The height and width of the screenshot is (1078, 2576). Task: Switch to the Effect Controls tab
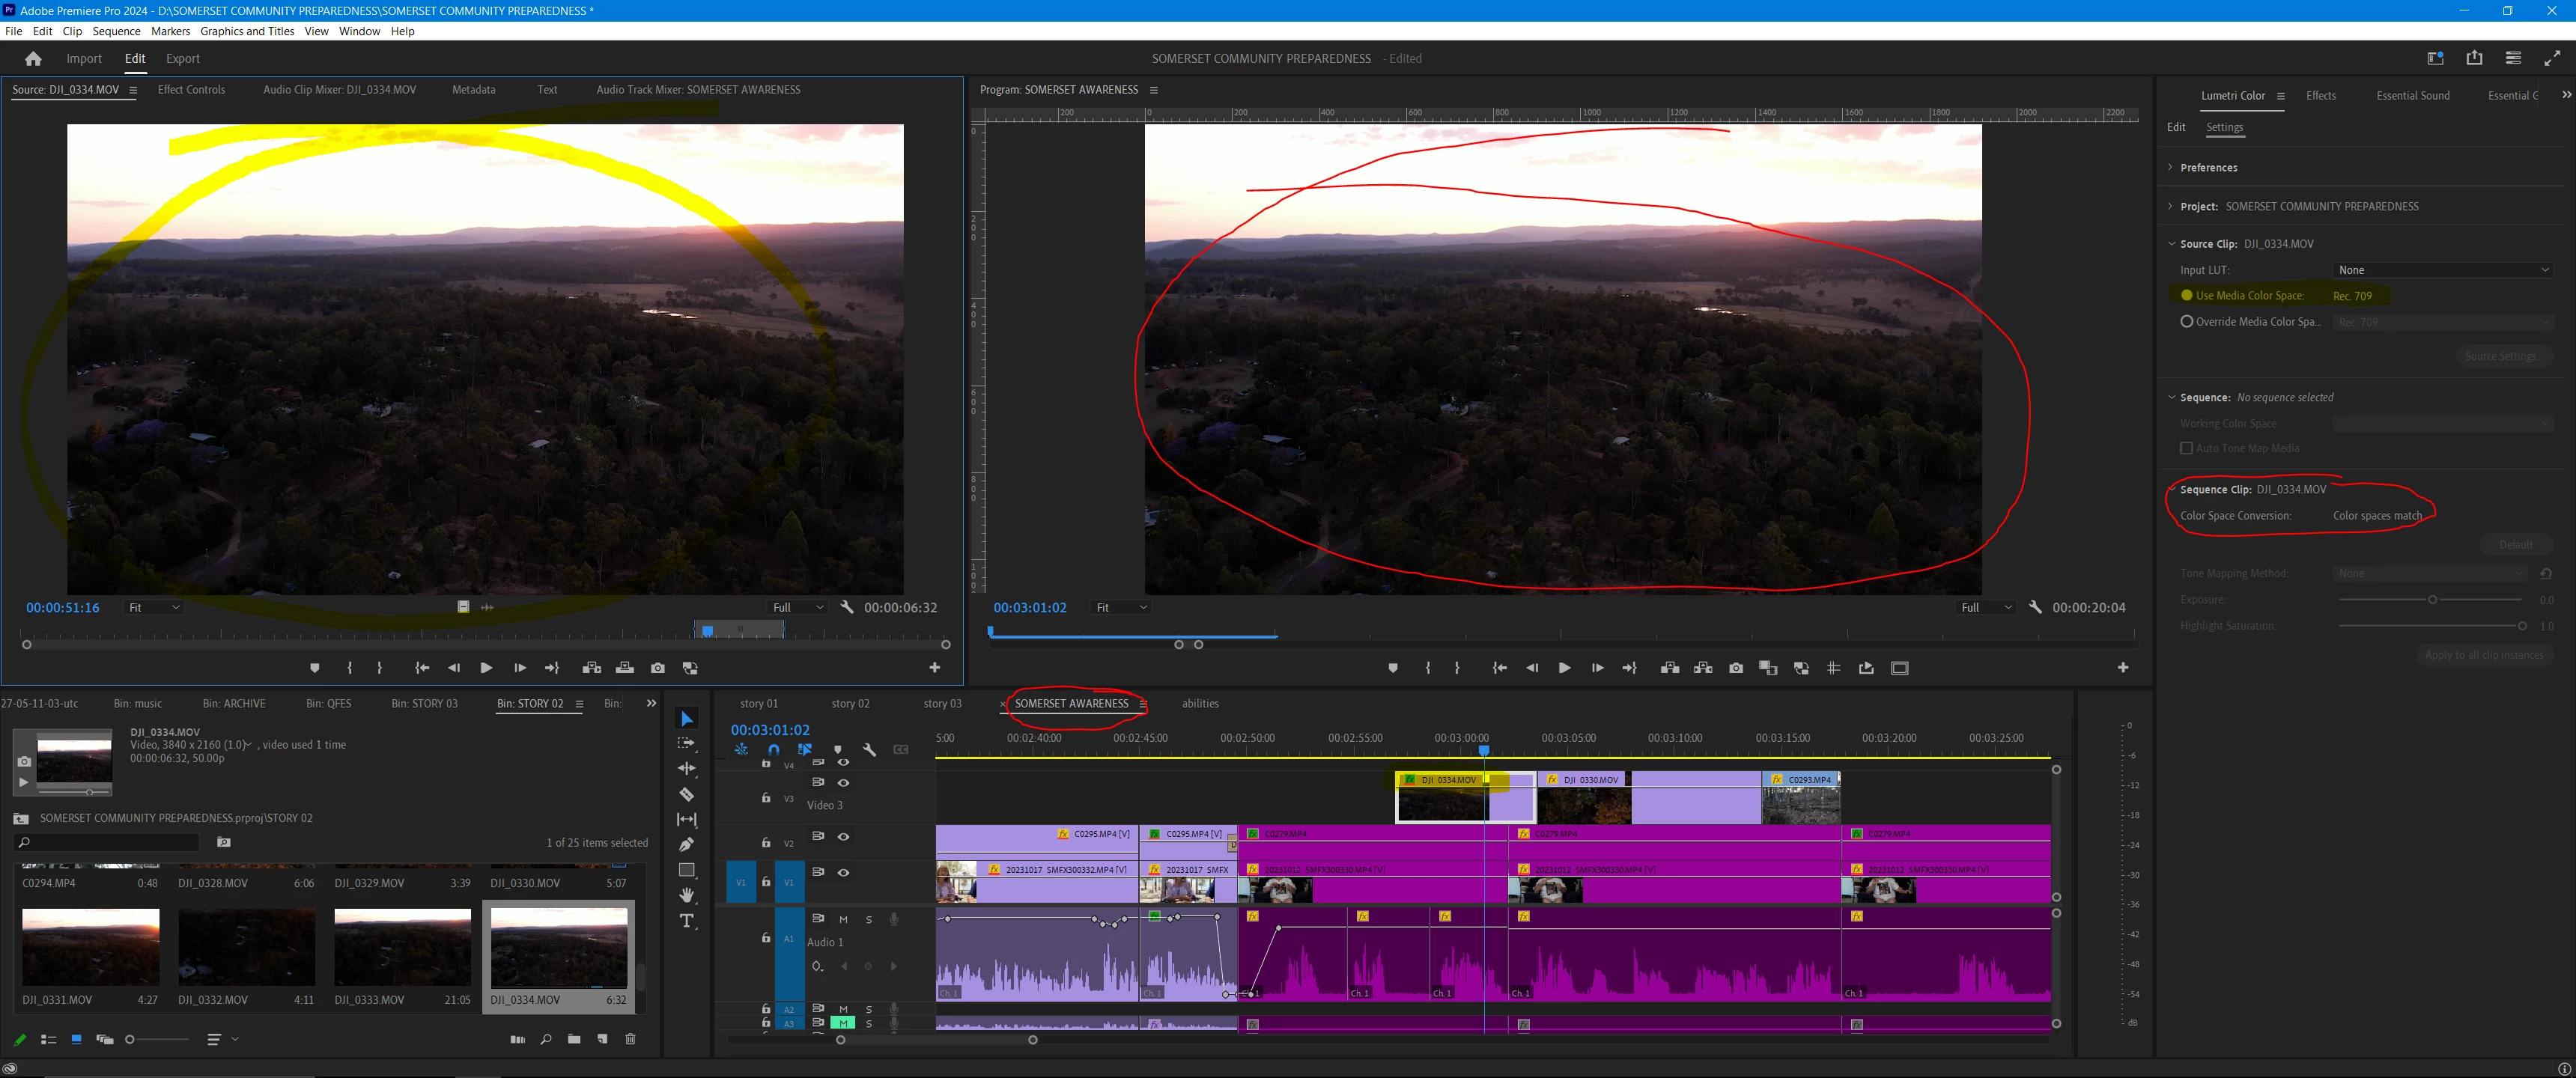pyautogui.click(x=191, y=90)
